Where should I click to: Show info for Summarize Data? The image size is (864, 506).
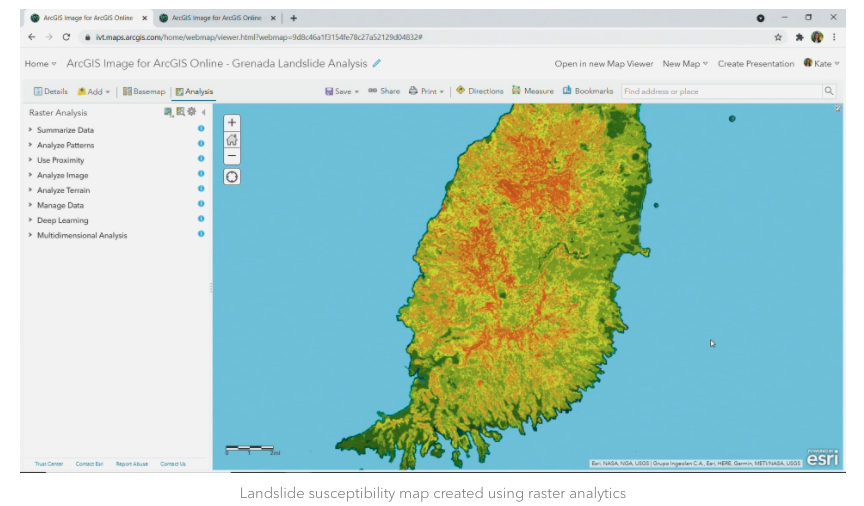point(201,128)
